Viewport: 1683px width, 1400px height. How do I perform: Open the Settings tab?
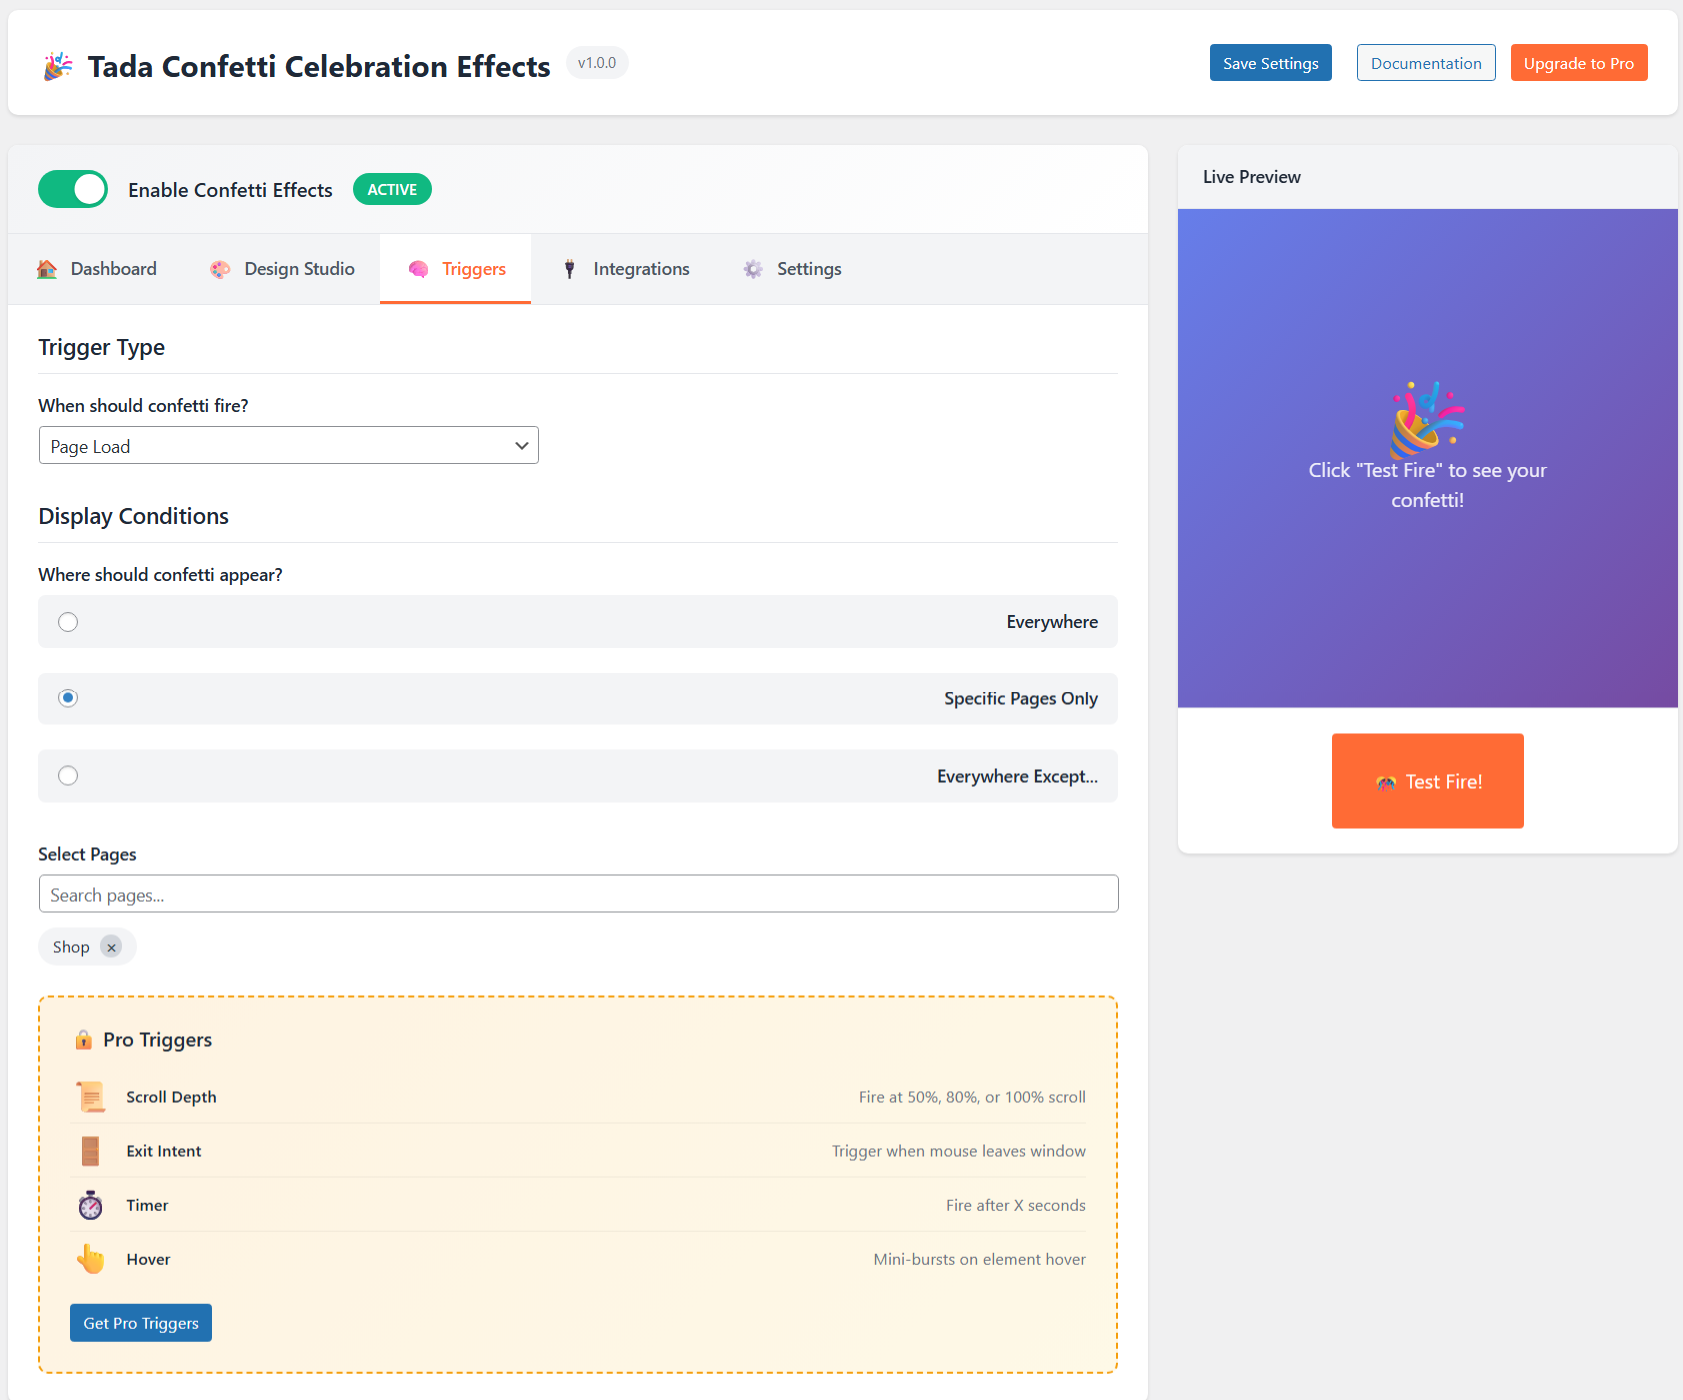point(792,269)
